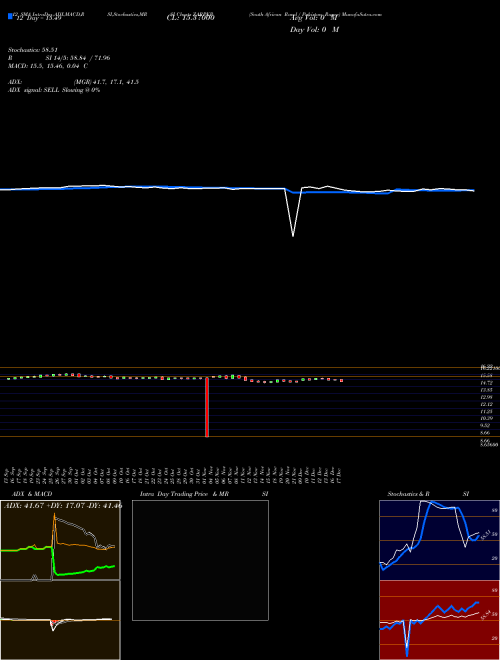Click the 'Intra Day Trading Price & MR' title
The height and width of the screenshot is (660, 500).
click(184, 494)
